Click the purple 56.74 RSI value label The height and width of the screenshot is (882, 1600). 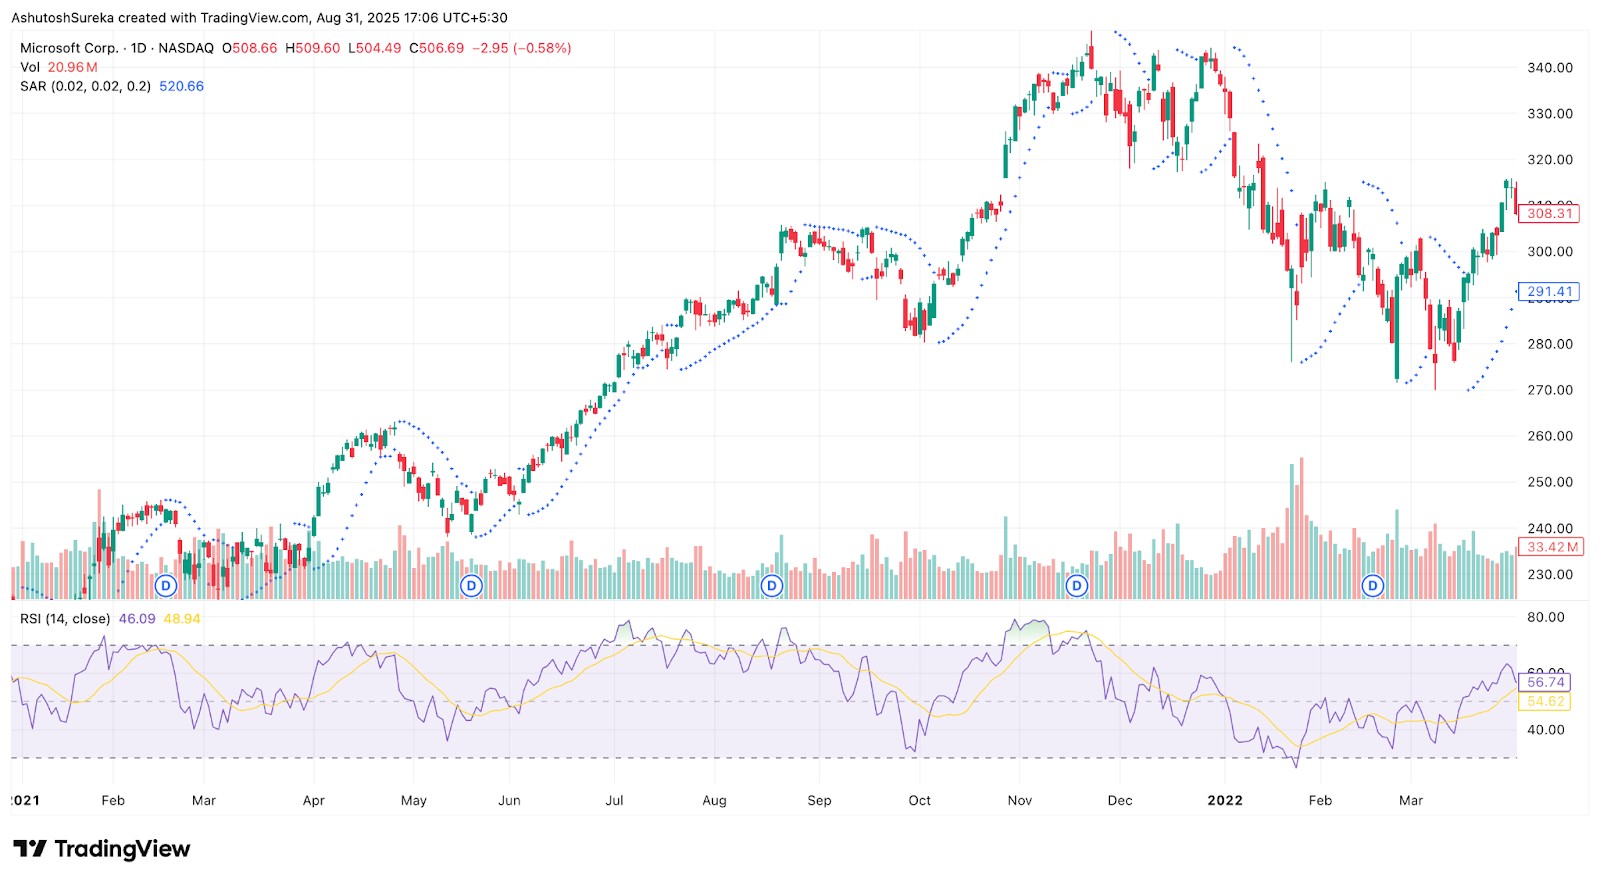(x=1545, y=682)
